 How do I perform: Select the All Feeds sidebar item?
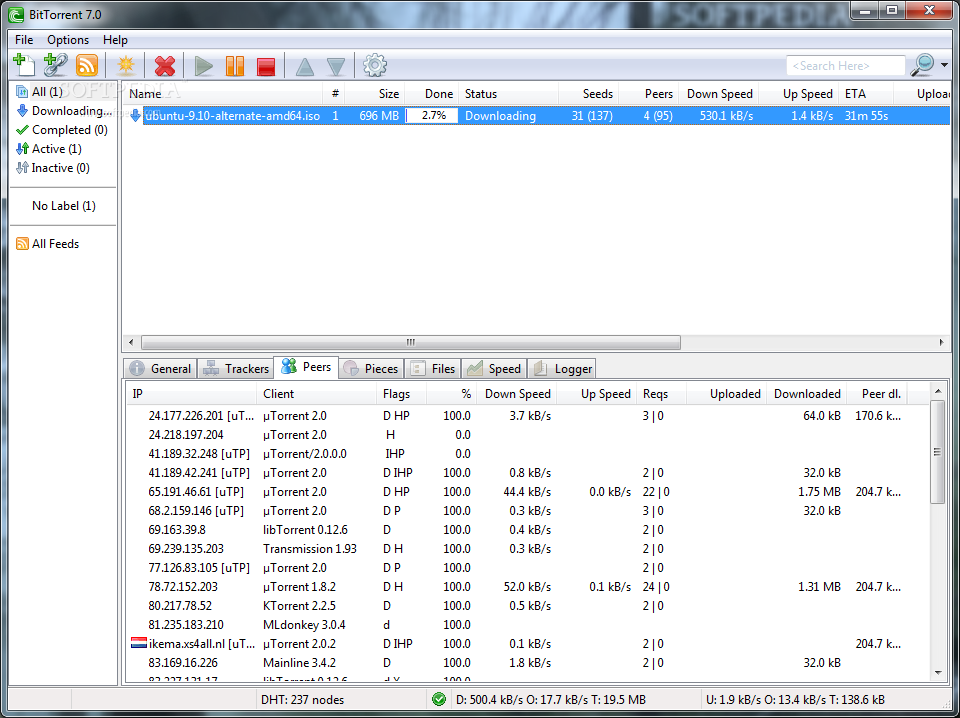point(55,244)
